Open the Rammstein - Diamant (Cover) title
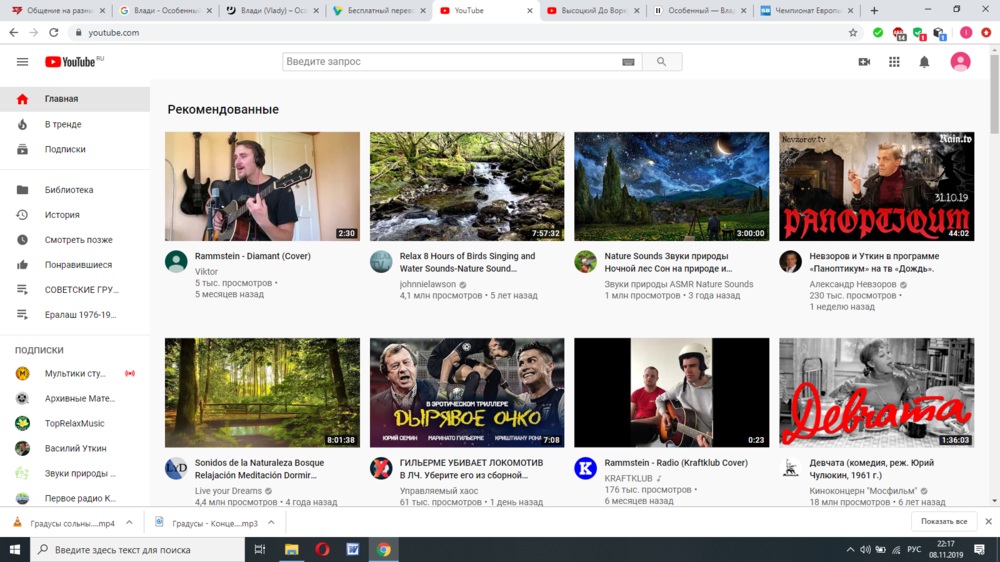The width and height of the screenshot is (1000, 562). tap(253, 256)
